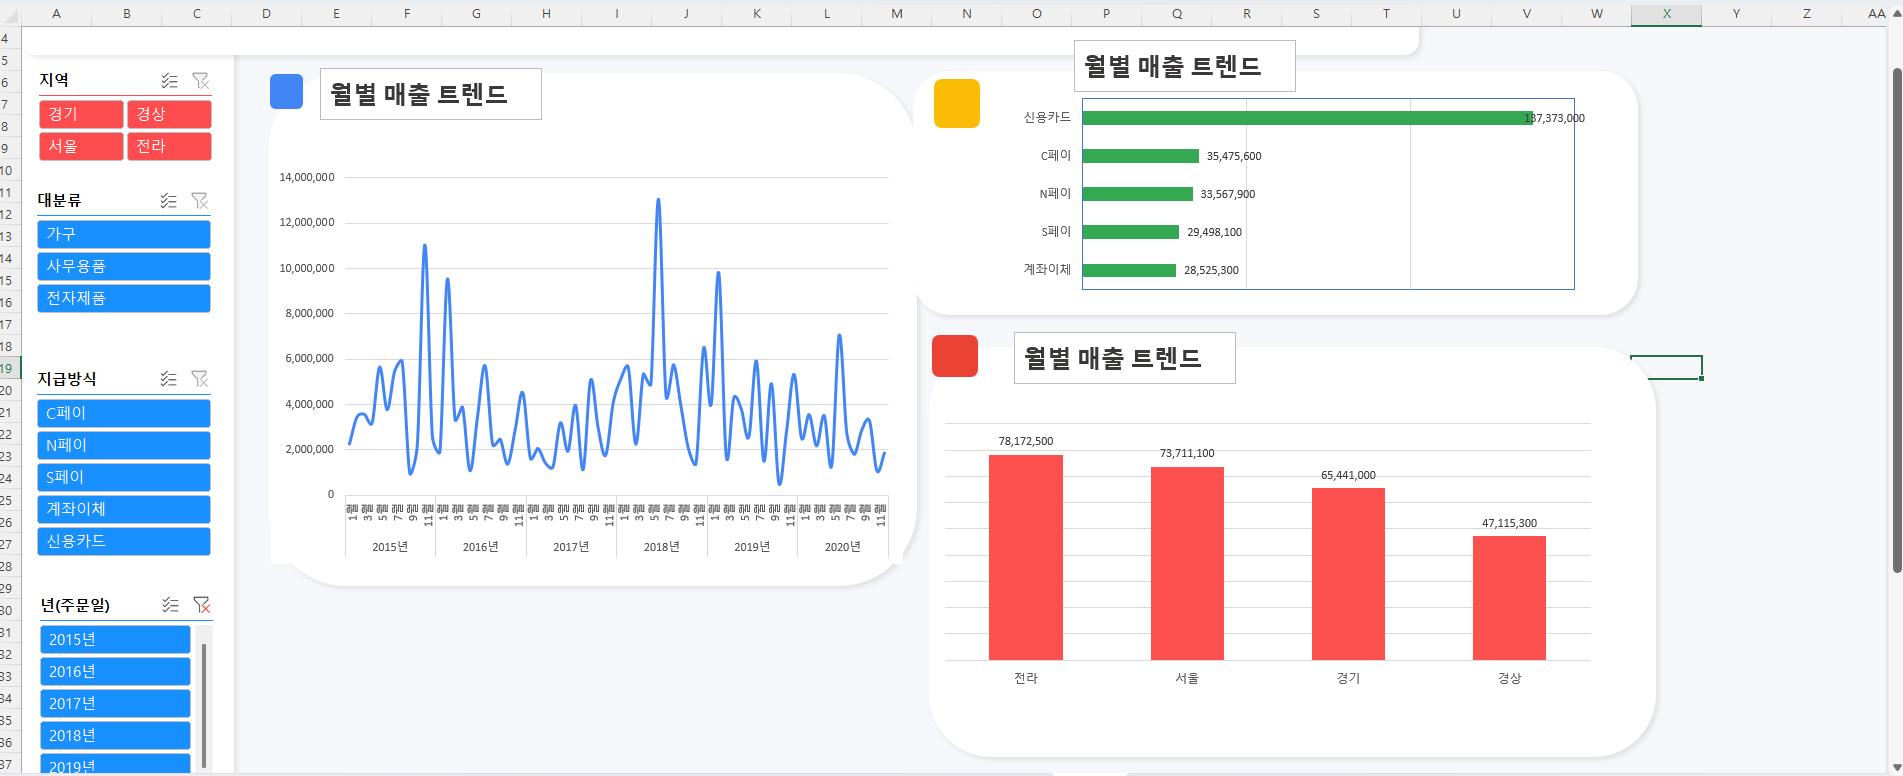Screen dimensions: 1903x776
Task: Select the N페이 bar in payment chart
Action: coord(1138,194)
